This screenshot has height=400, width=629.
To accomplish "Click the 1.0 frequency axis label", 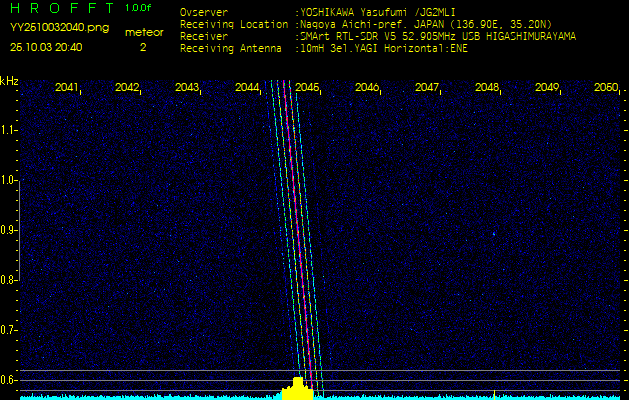I will click(x=9, y=180).
